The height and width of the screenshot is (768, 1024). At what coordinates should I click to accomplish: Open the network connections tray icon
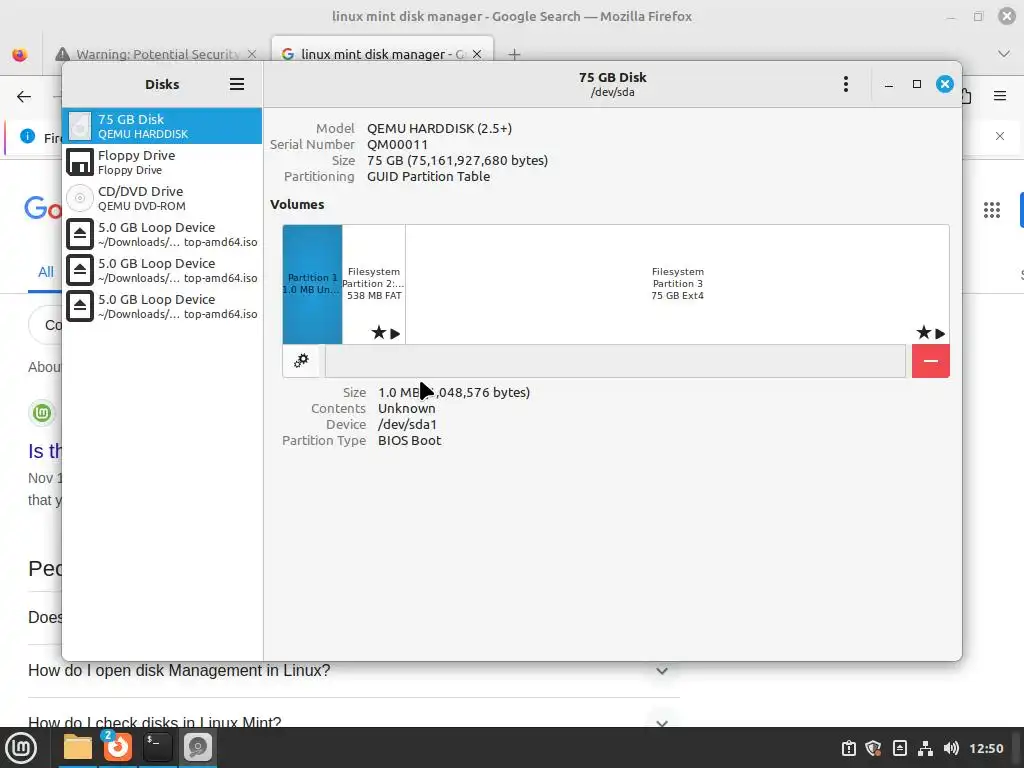click(x=925, y=748)
